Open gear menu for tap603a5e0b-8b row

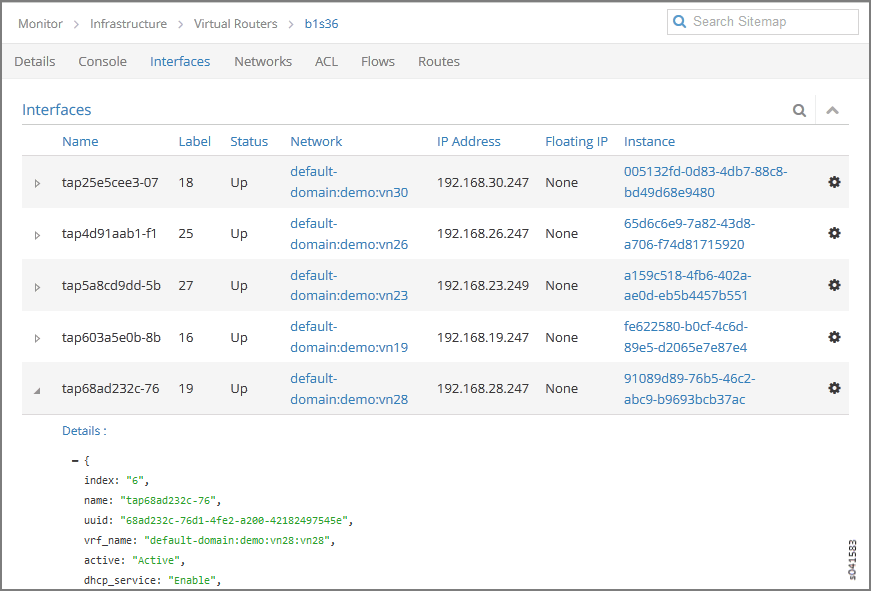(x=834, y=337)
